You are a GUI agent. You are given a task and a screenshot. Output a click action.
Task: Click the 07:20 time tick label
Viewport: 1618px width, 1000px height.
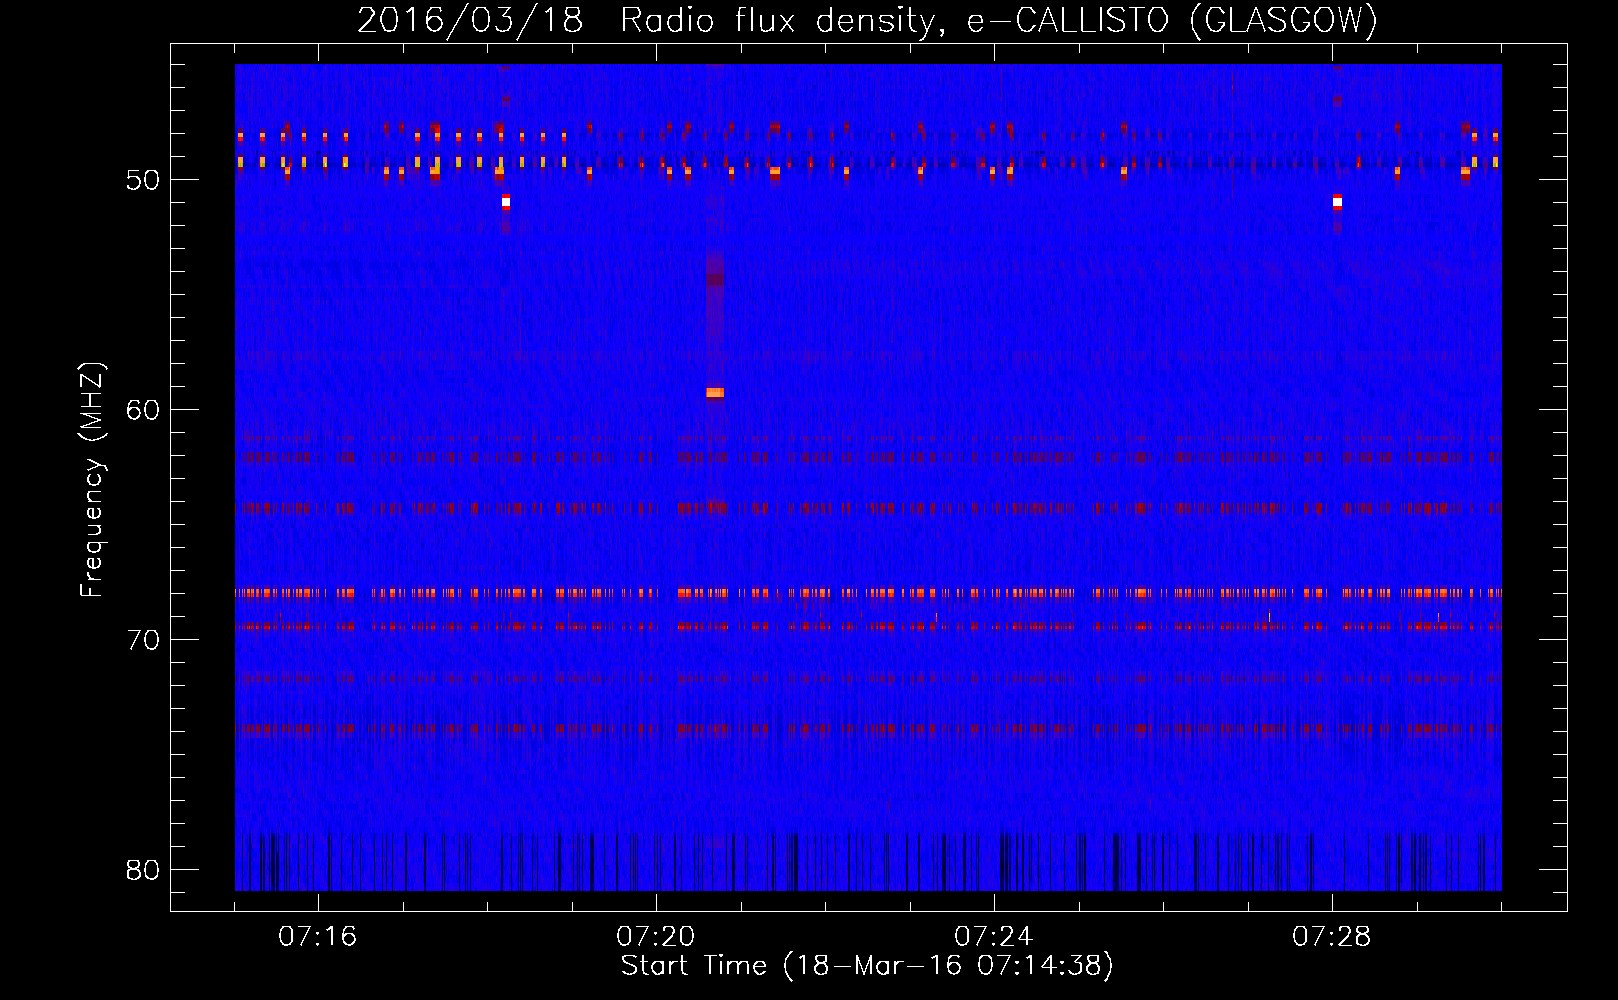pos(655,937)
